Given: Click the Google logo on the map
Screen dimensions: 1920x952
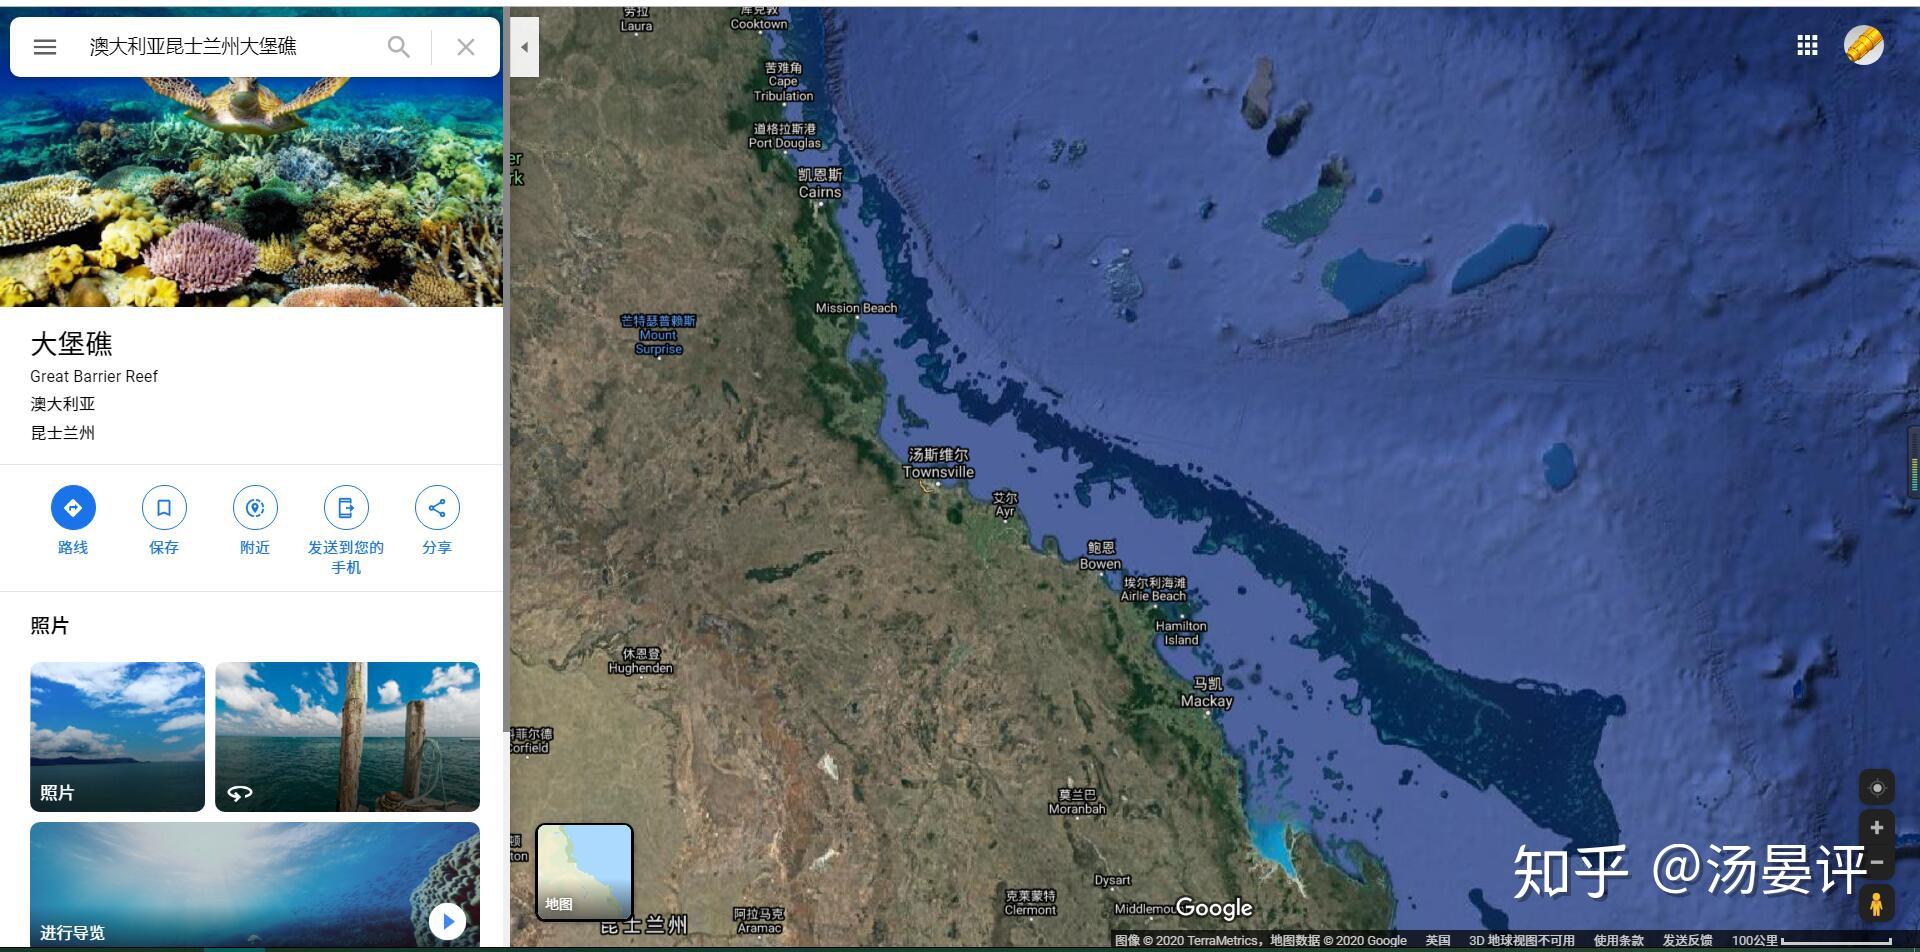Looking at the screenshot, I should [1214, 908].
